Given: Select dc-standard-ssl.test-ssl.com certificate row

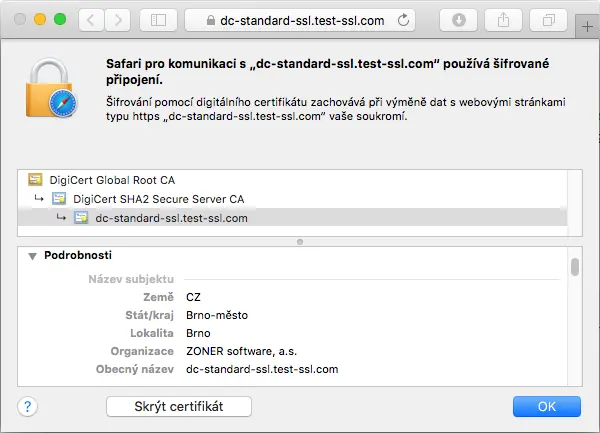Looking at the screenshot, I should click(x=292, y=218).
